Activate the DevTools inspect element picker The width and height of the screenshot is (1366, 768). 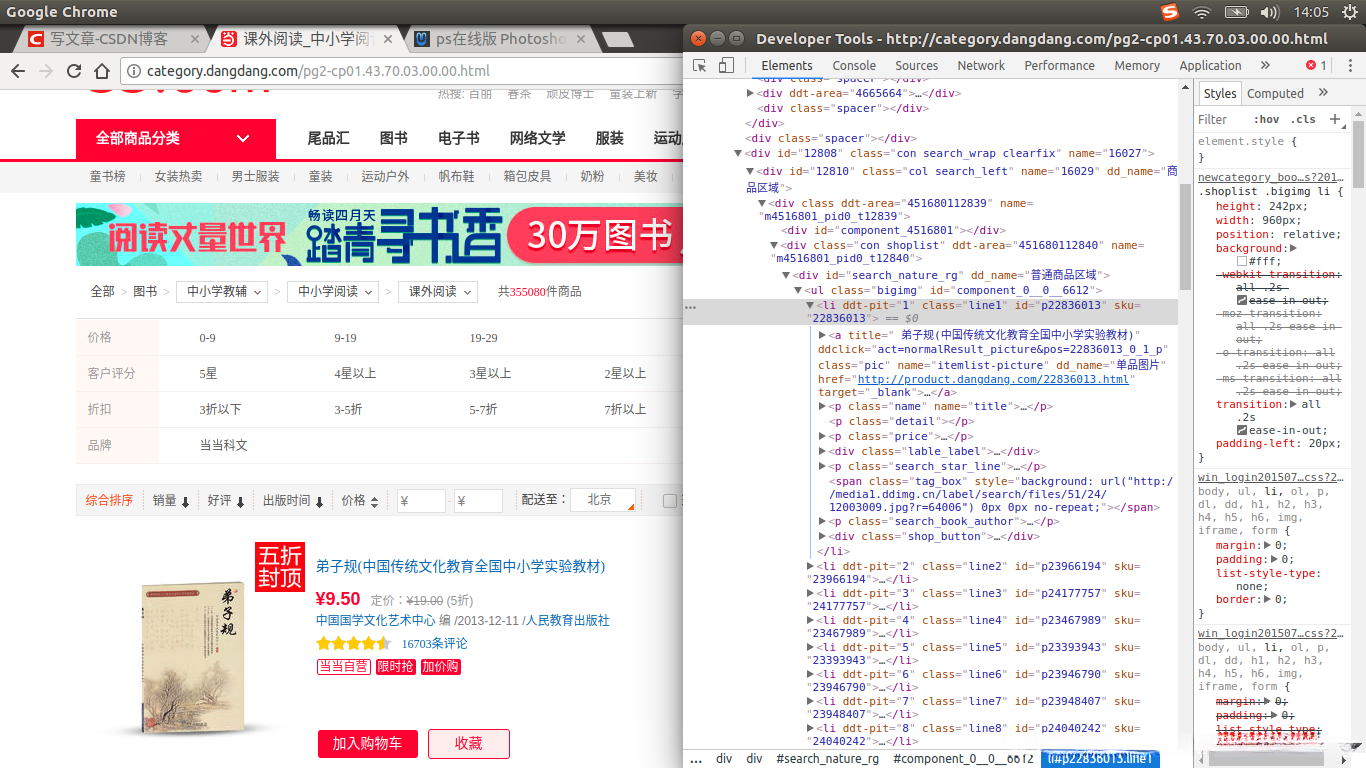click(x=700, y=66)
